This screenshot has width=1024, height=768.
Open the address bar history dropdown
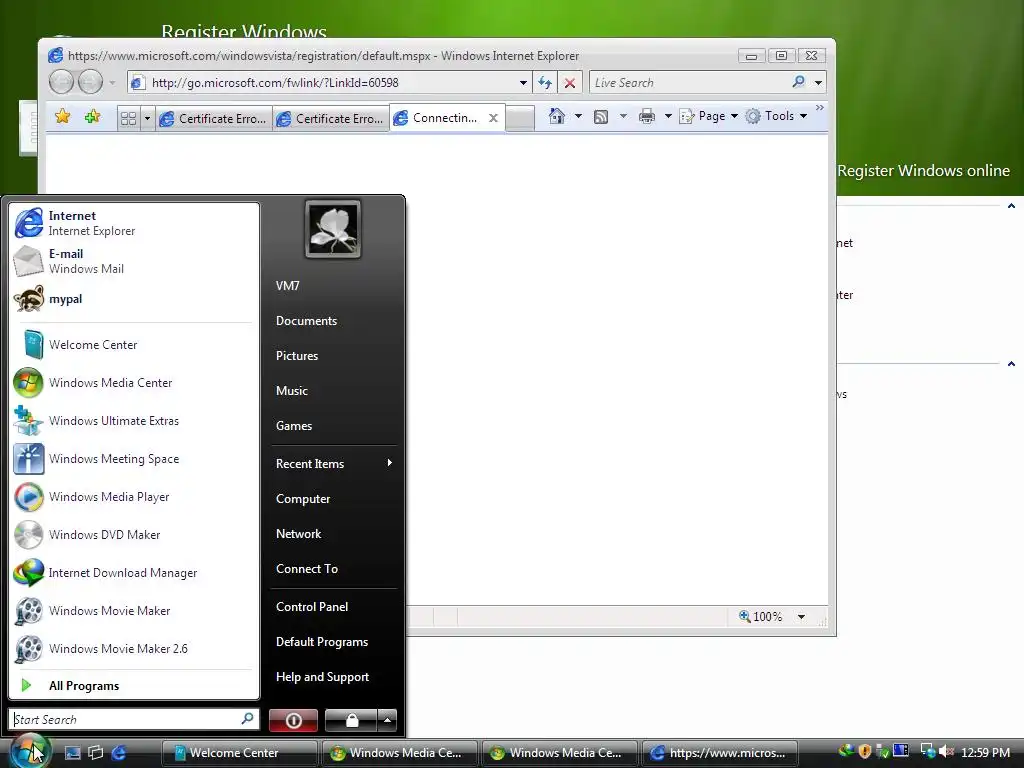click(523, 83)
